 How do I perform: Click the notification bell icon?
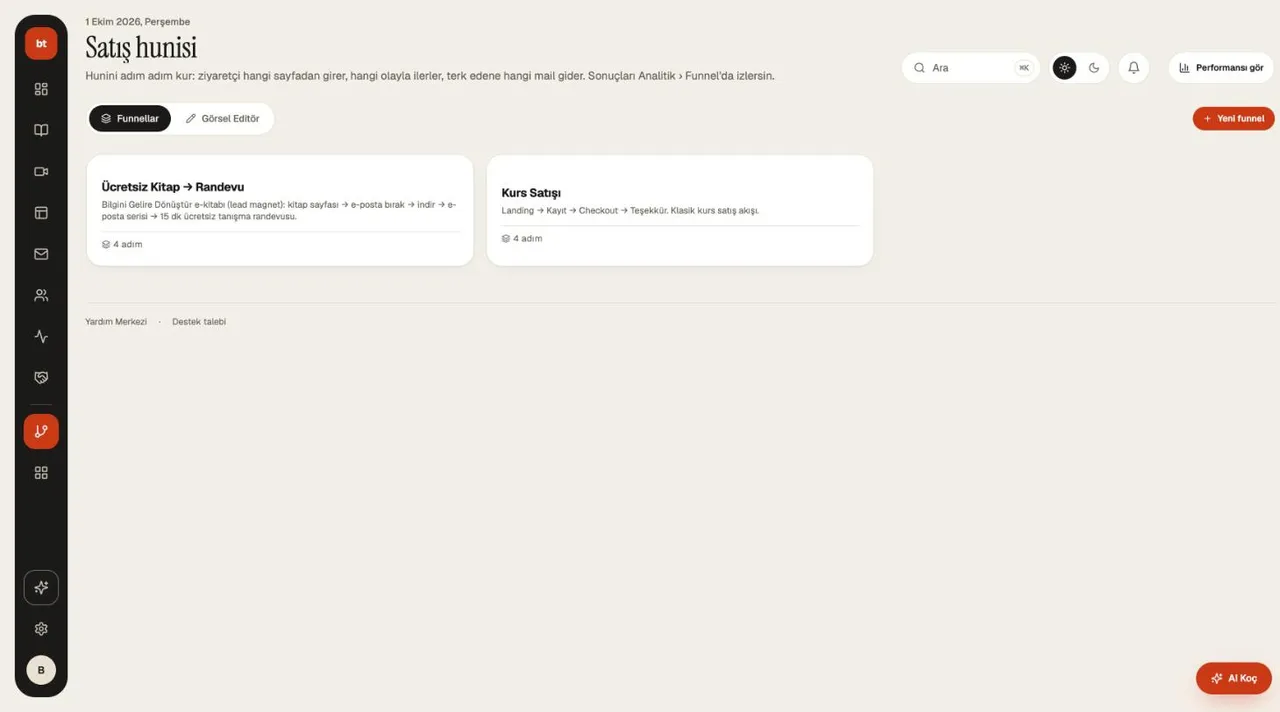pyautogui.click(x=1133, y=68)
